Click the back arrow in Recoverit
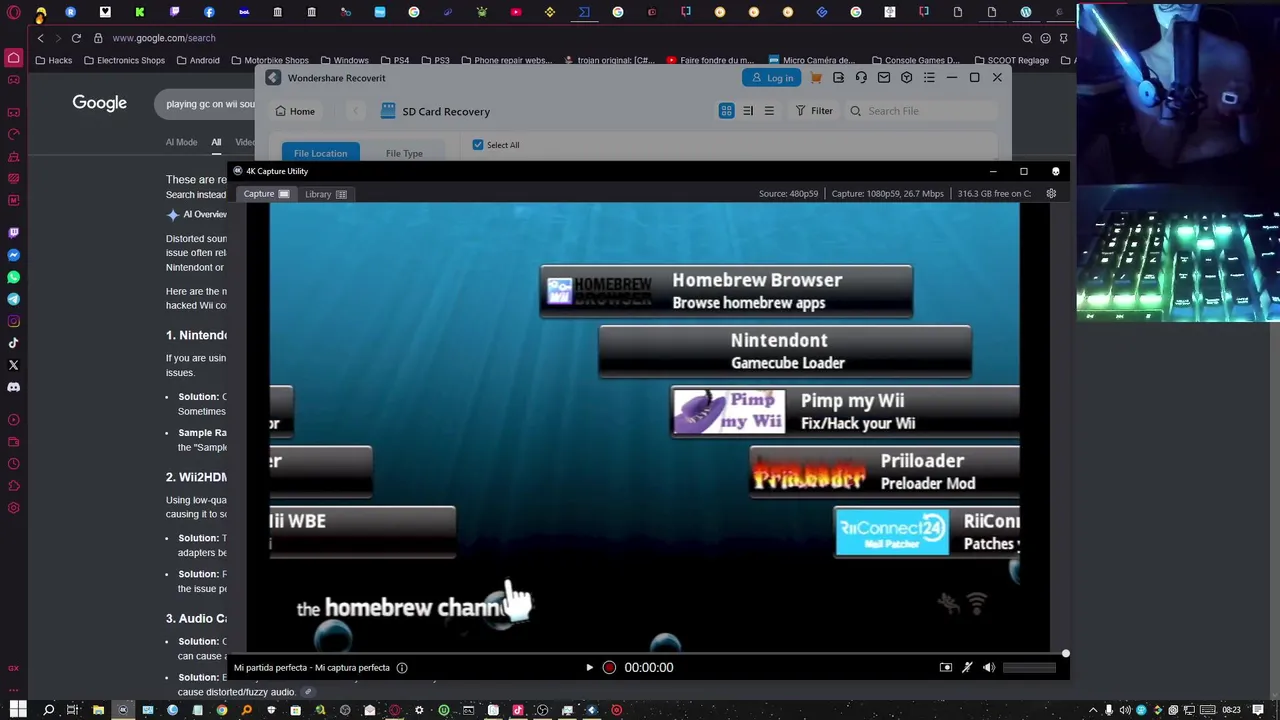 point(356,111)
